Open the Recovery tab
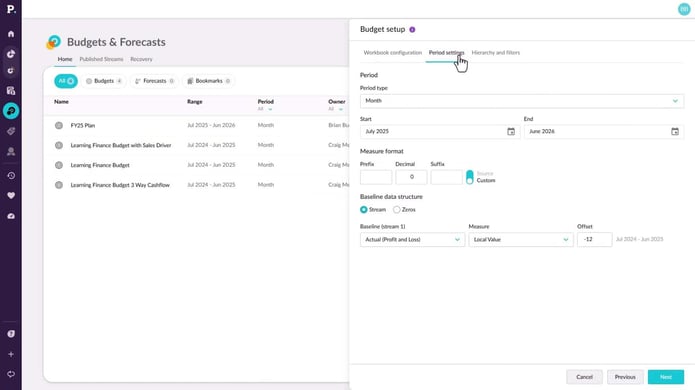 (141, 59)
